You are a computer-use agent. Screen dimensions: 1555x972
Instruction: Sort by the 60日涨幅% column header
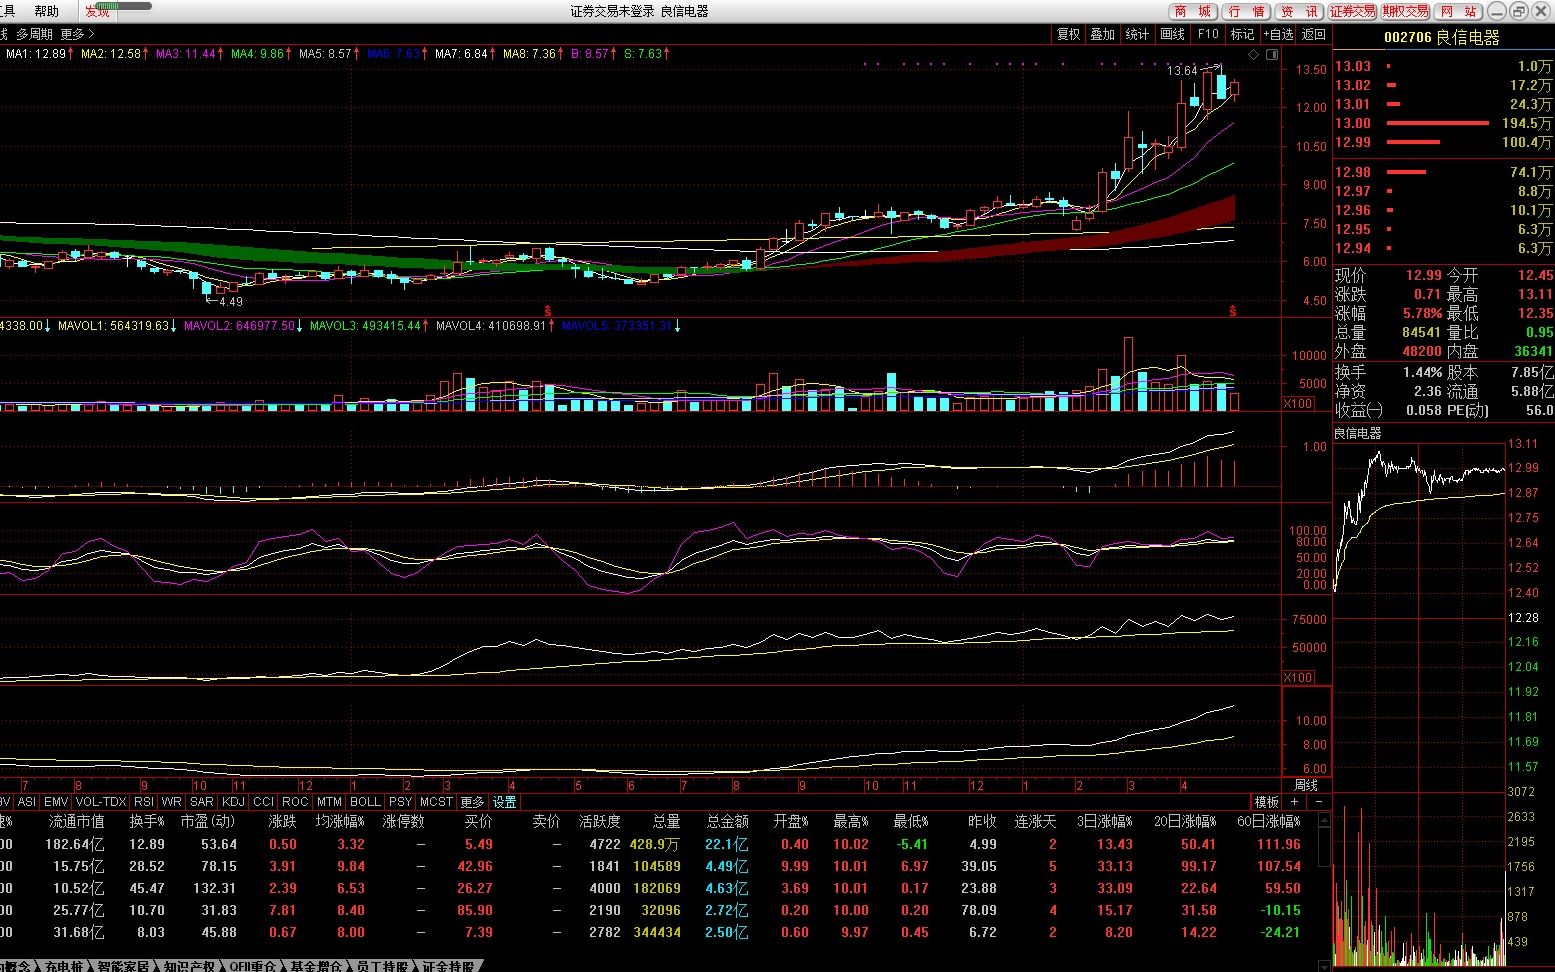pos(1269,821)
